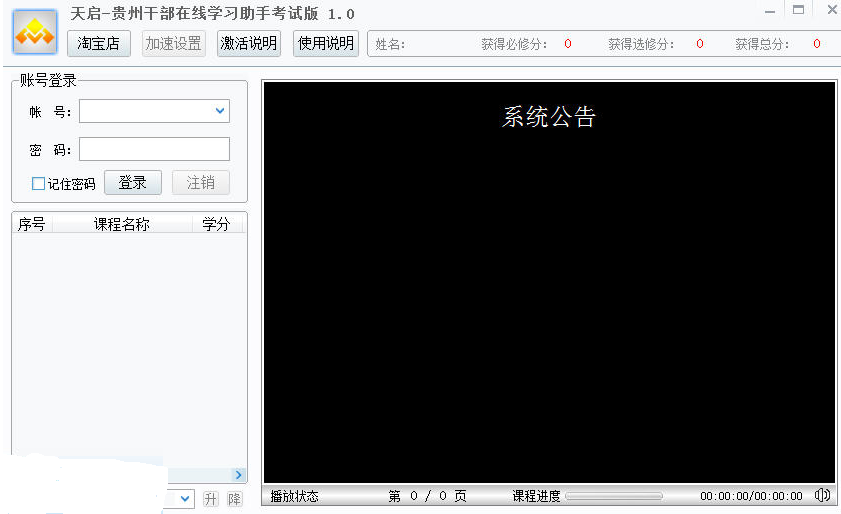
Task: Click the 课程进度 progress bar
Action: (614, 496)
